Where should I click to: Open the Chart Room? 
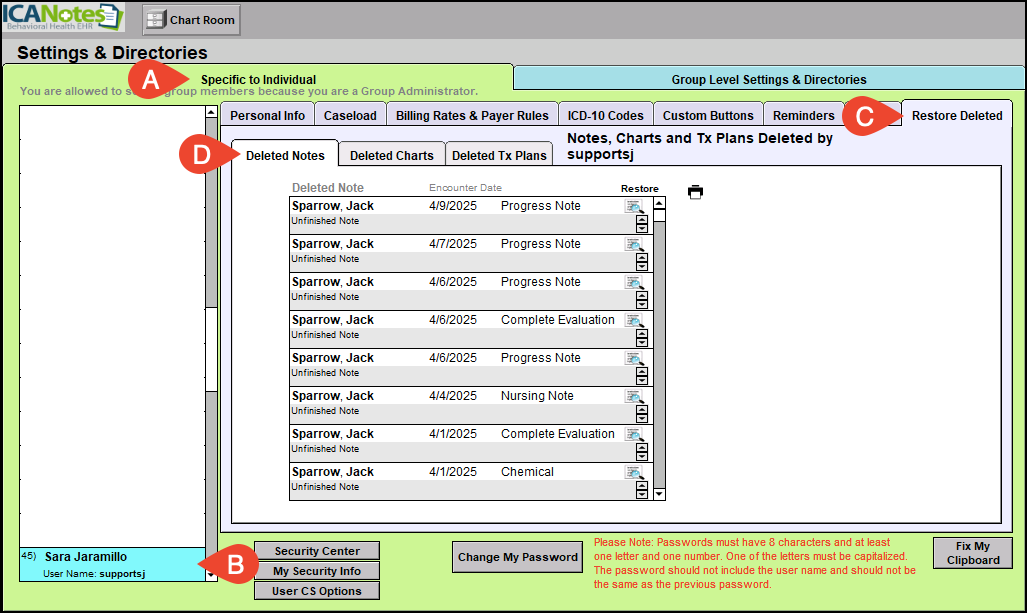(x=191, y=19)
